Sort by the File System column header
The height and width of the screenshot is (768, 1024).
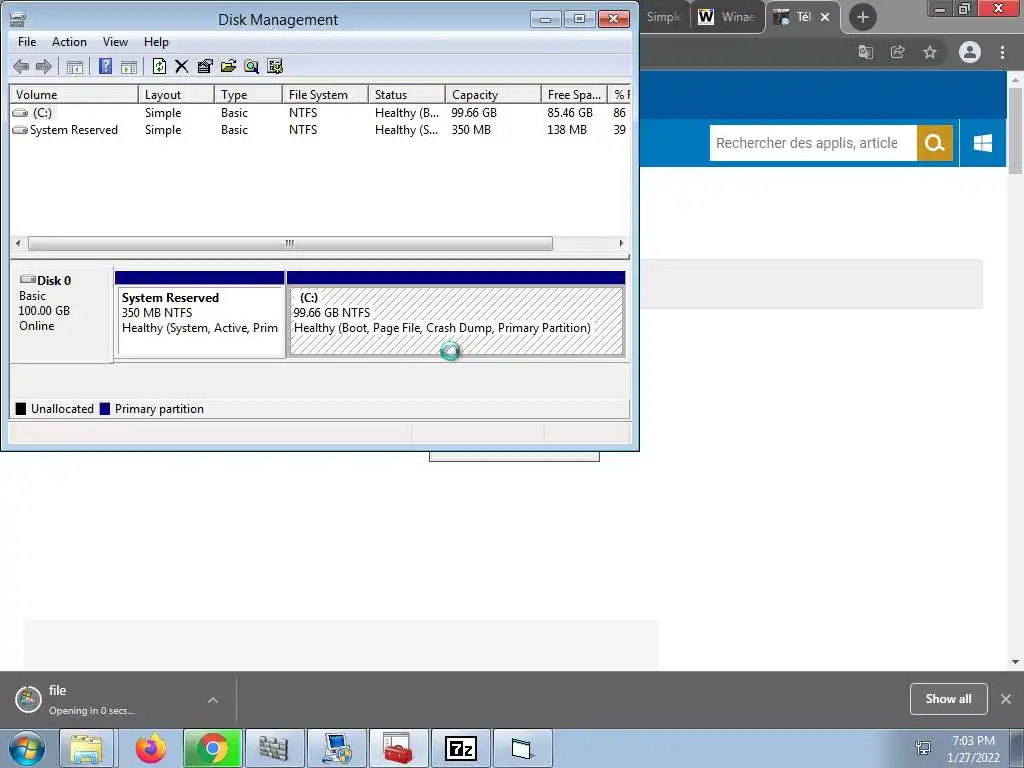tap(325, 95)
